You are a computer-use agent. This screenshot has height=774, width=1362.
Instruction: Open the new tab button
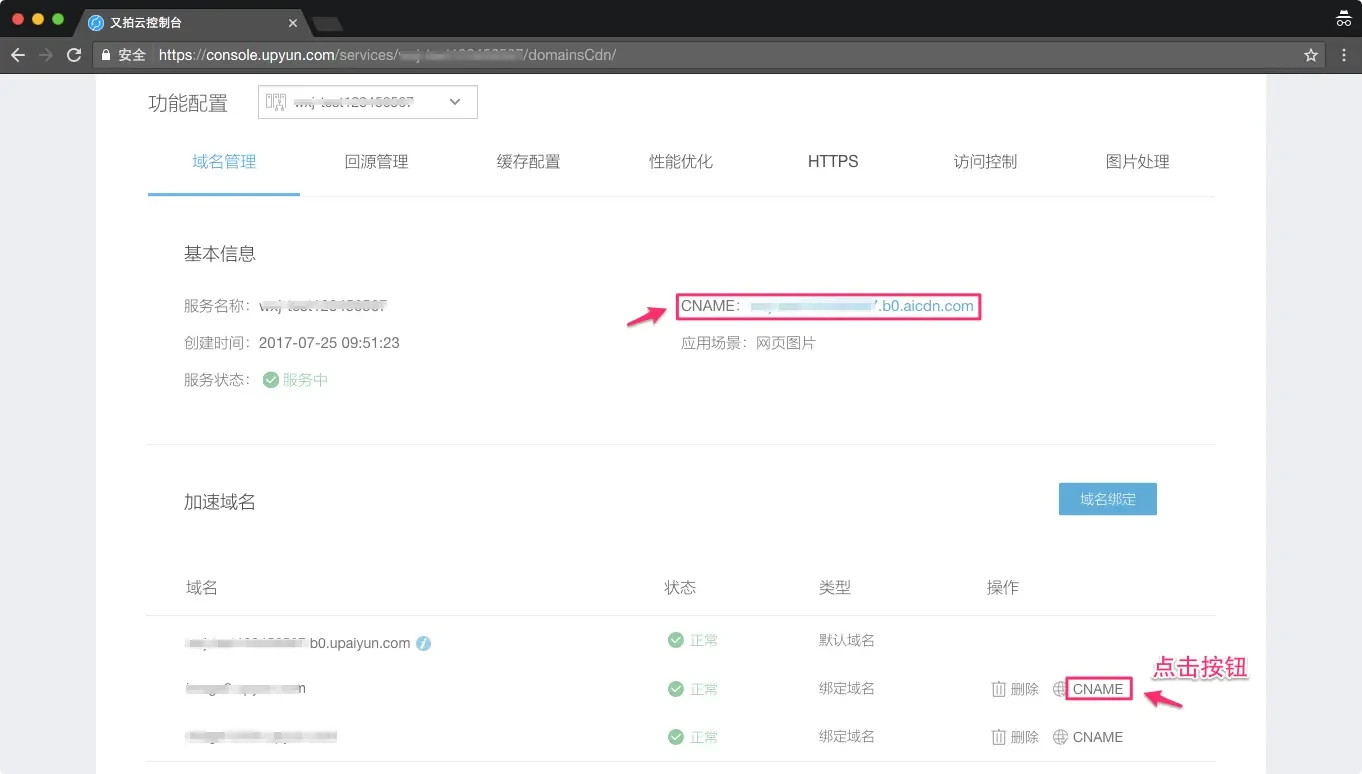click(x=327, y=23)
